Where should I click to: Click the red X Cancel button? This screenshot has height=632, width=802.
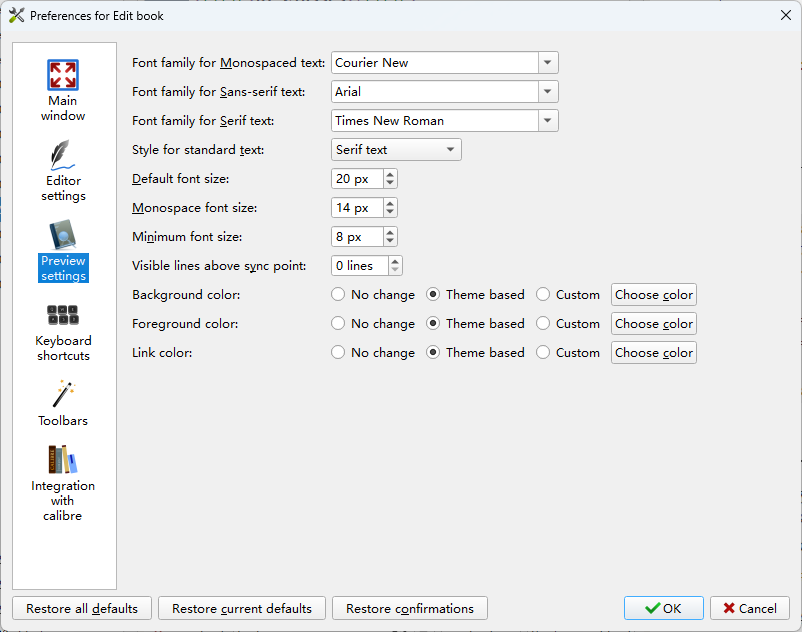(x=749, y=608)
